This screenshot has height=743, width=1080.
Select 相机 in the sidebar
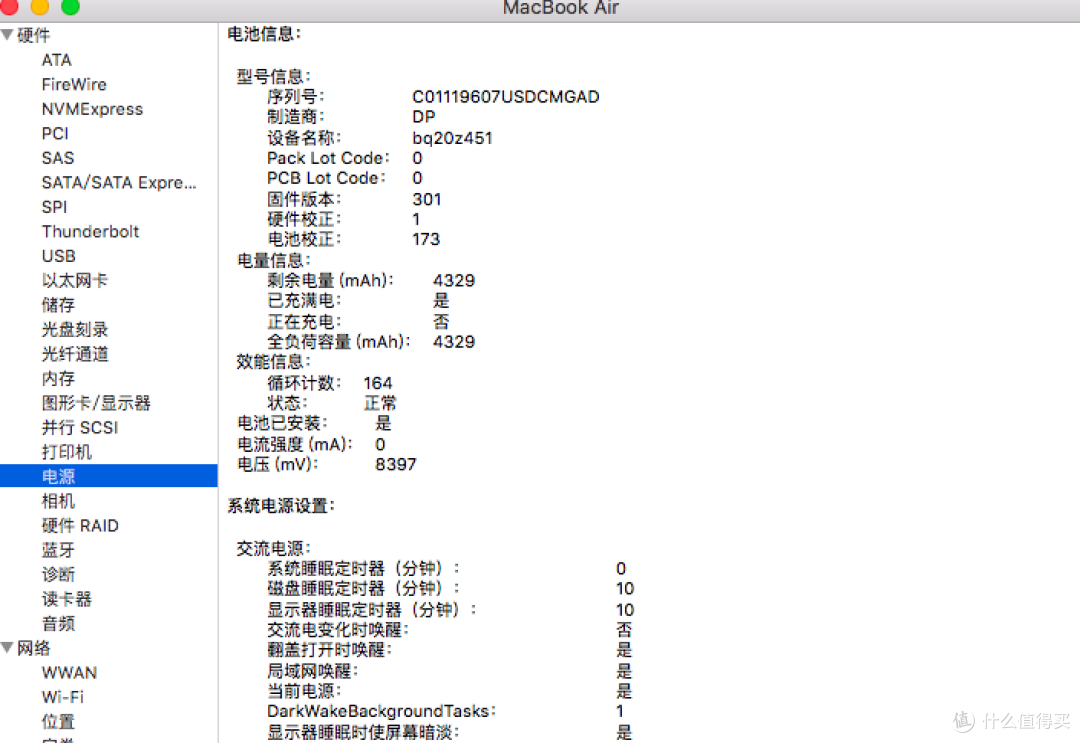(58, 501)
